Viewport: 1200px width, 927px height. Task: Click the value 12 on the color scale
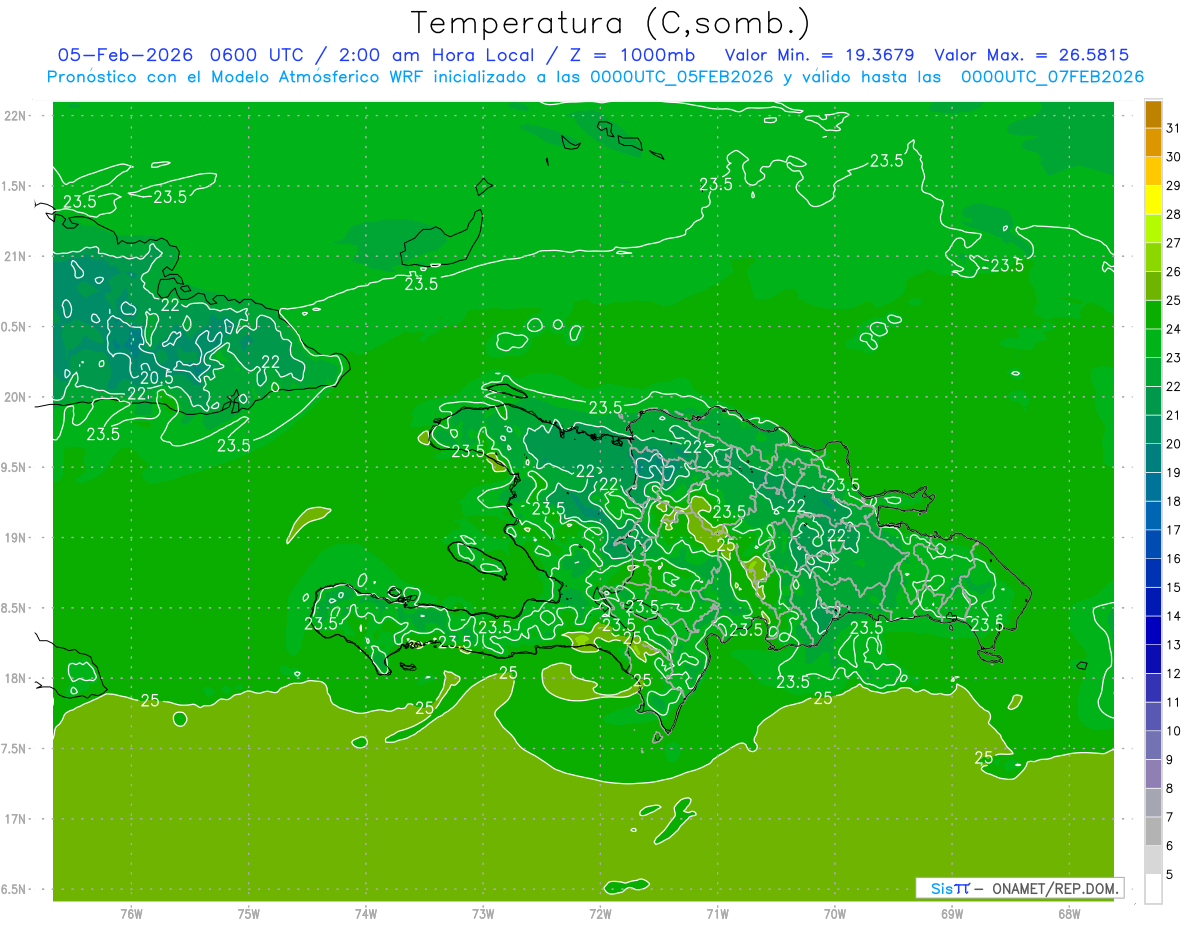pos(1173,674)
